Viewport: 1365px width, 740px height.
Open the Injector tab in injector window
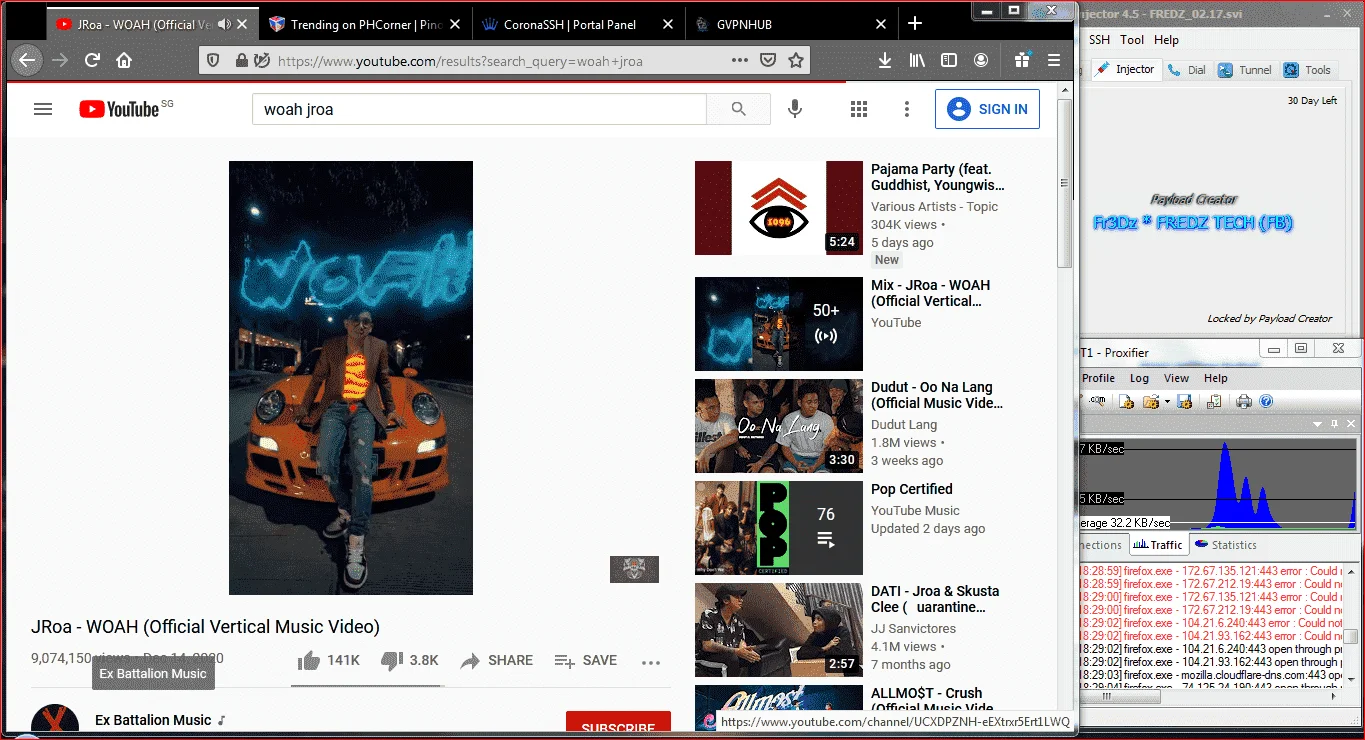pos(1125,69)
